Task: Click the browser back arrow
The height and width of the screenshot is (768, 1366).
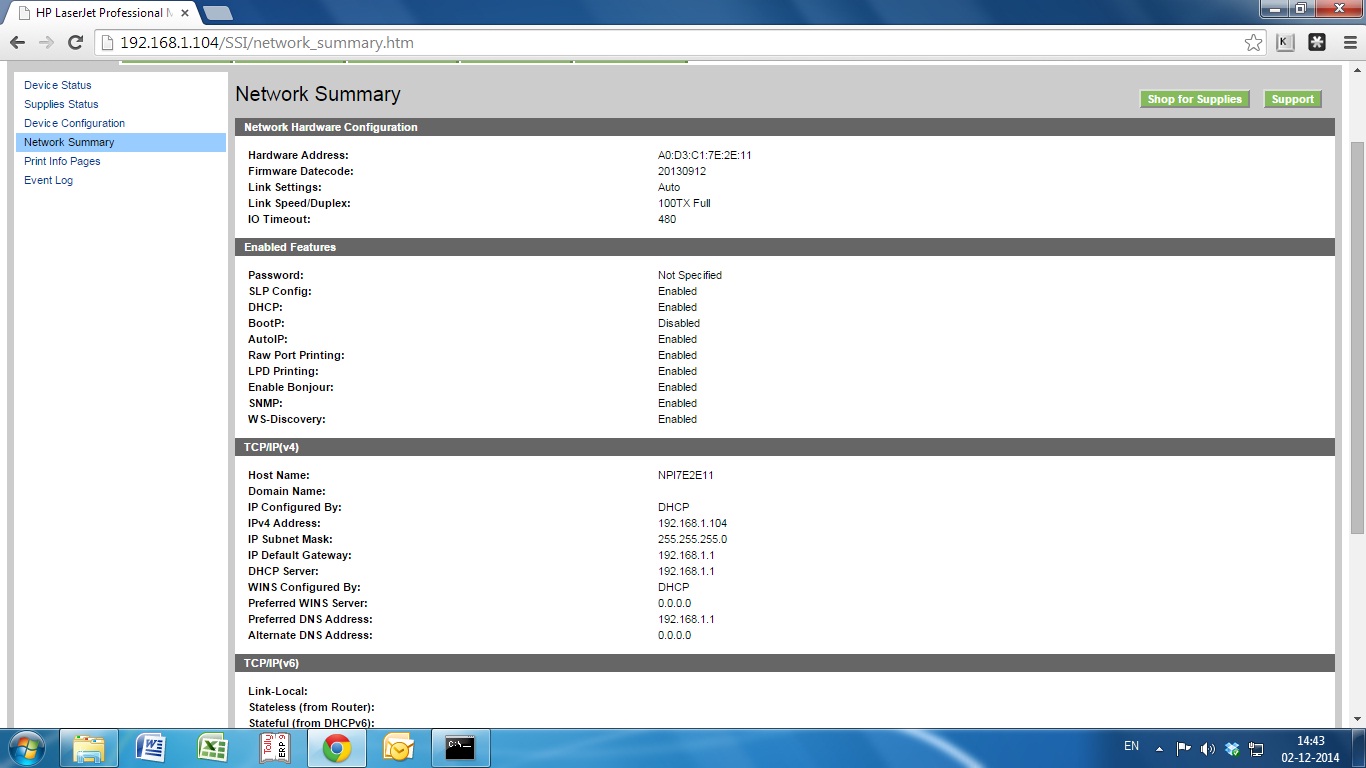Action: 17,43
